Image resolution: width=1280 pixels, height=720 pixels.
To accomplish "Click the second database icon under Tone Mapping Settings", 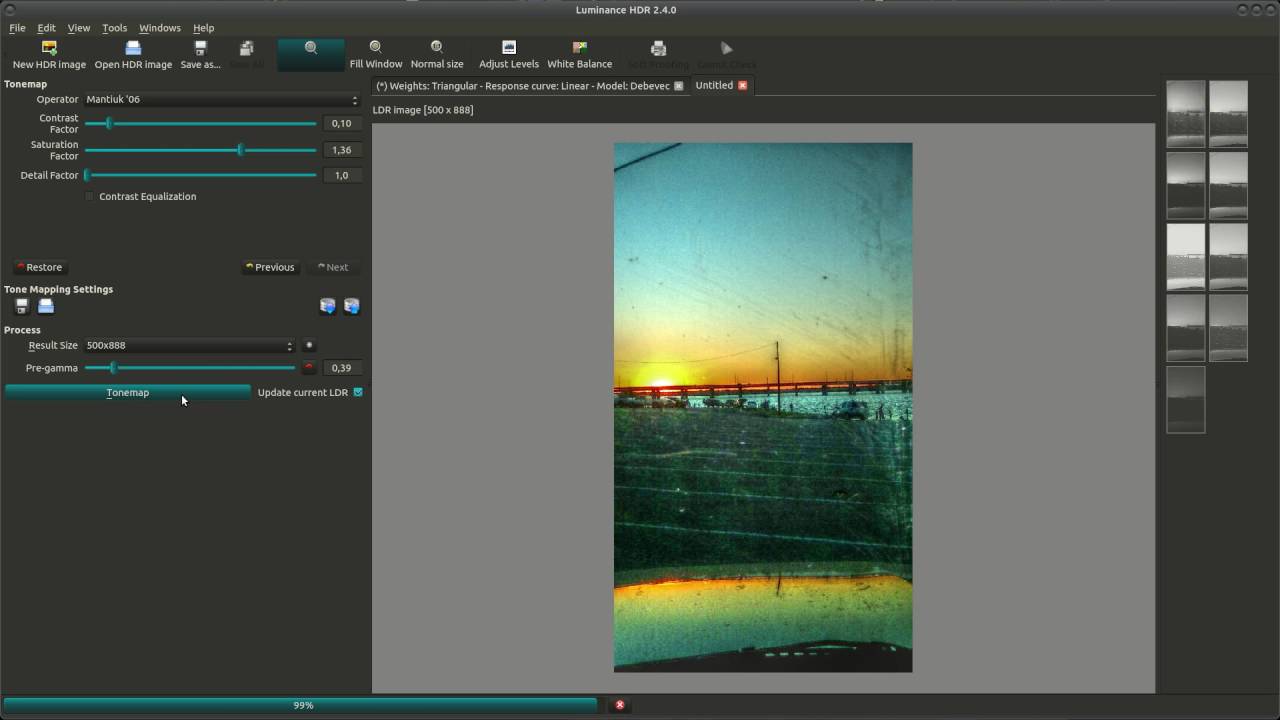I will (x=351, y=306).
